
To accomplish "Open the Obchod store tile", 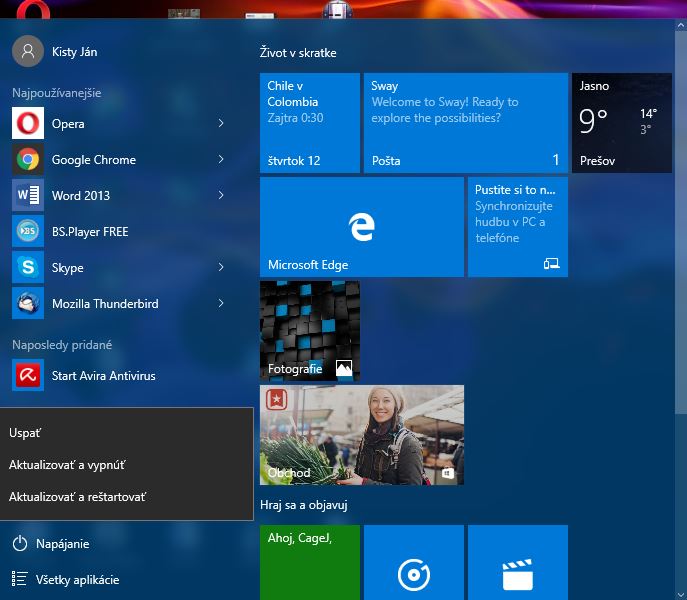I will (x=361, y=435).
